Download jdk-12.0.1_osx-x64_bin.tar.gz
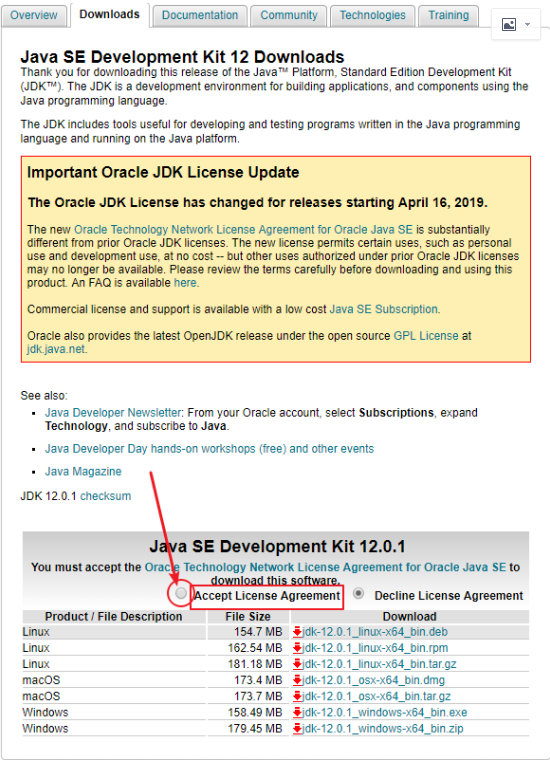The width and height of the screenshot is (550, 760). tap(377, 697)
